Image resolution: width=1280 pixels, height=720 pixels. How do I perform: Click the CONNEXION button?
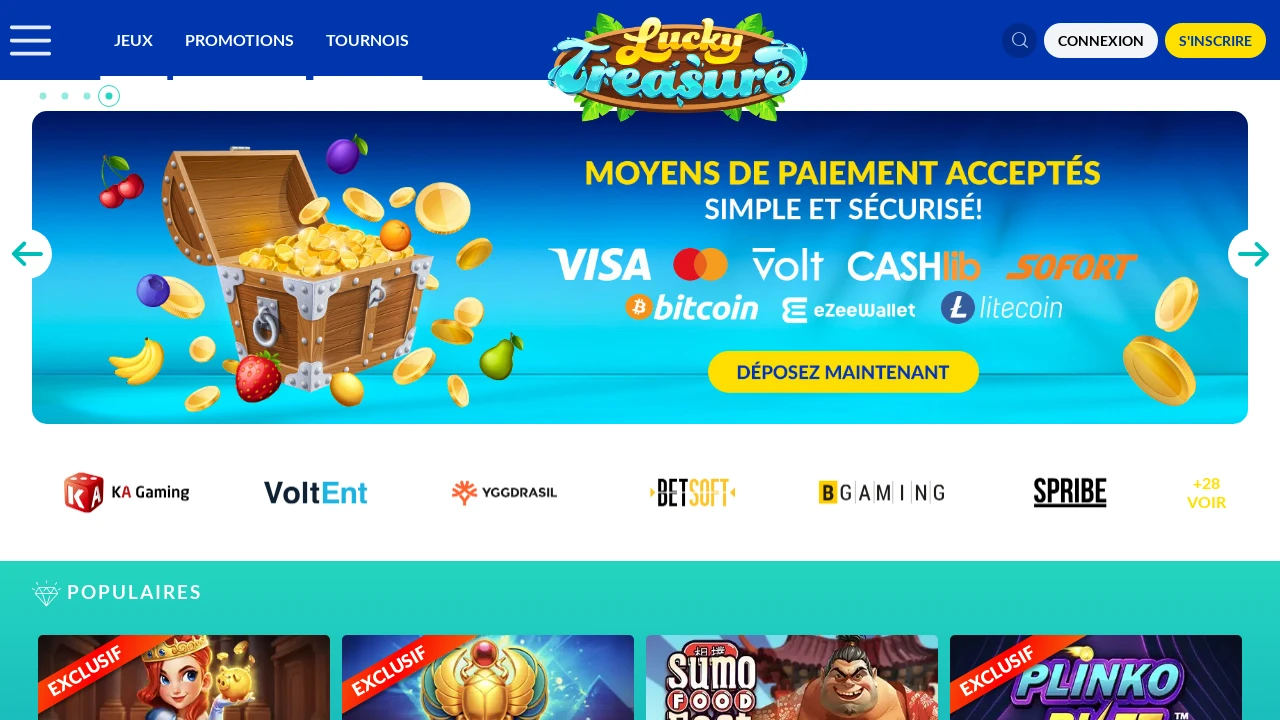[x=1101, y=41]
